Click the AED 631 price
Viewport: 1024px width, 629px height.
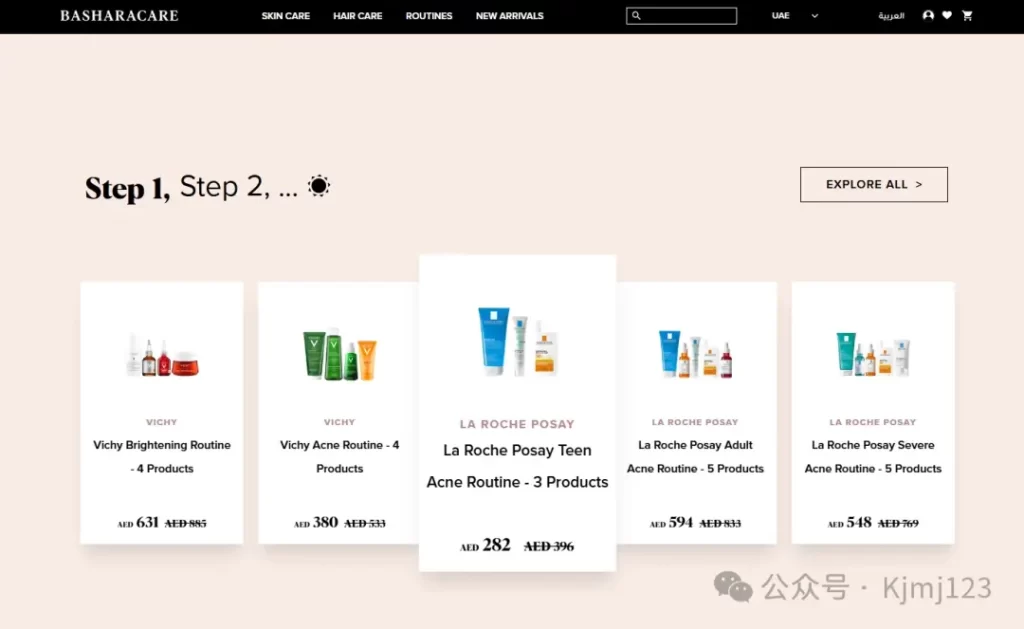[x=138, y=523]
